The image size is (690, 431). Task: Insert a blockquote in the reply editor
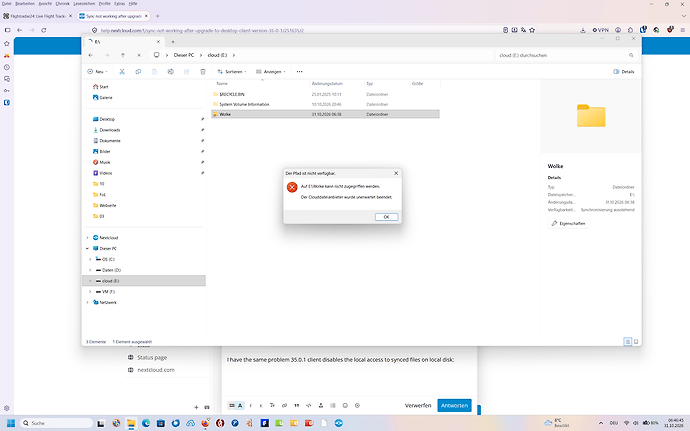[x=297, y=405]
